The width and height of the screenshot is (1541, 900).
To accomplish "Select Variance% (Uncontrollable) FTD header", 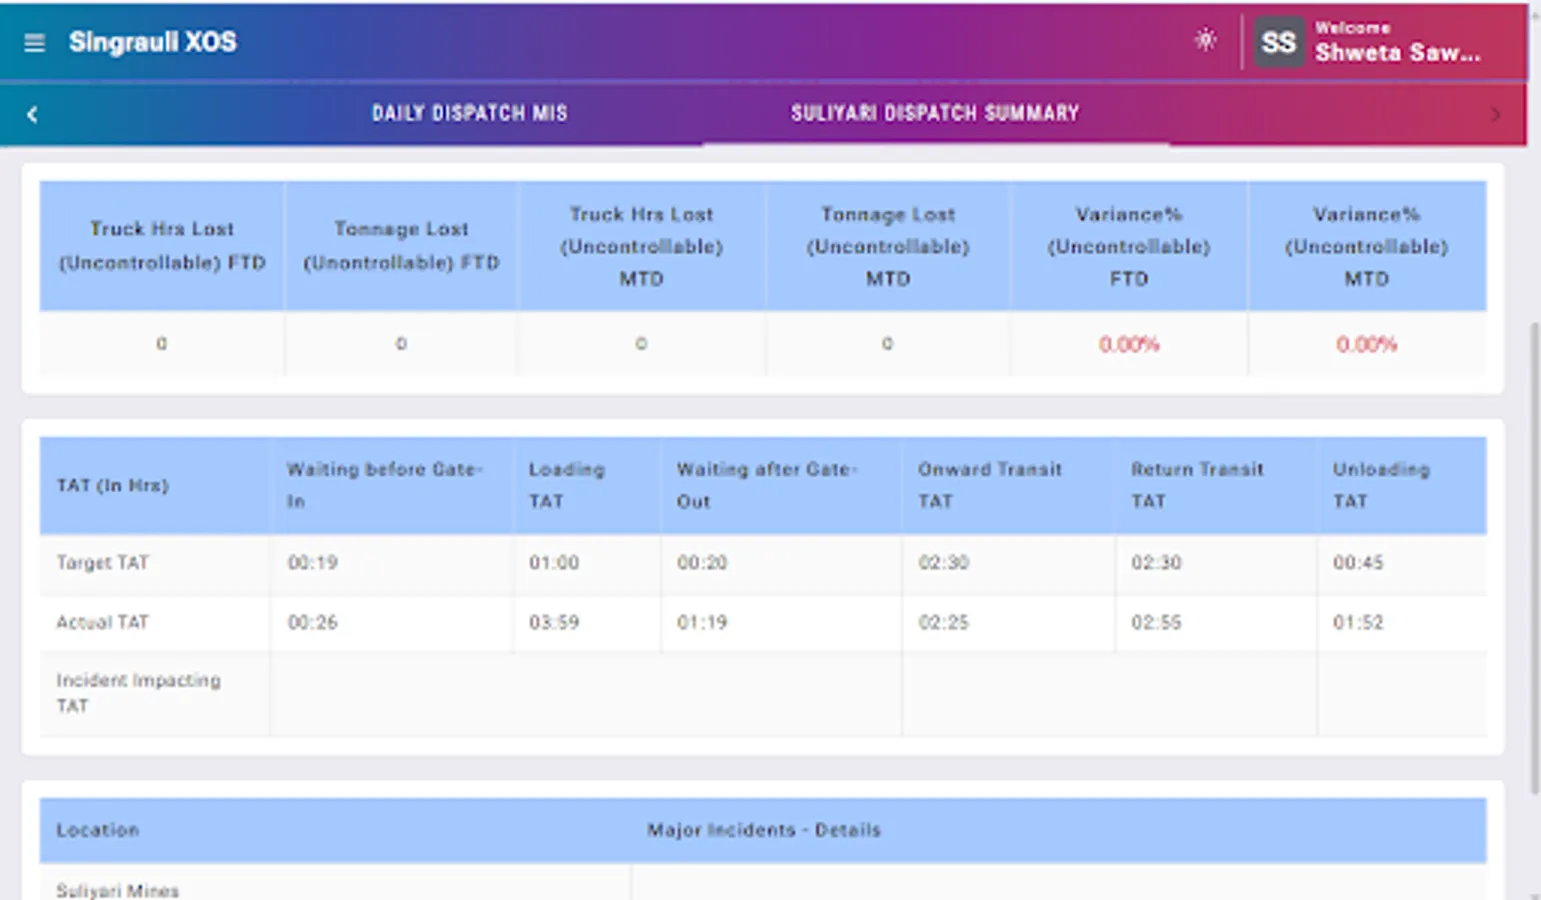I will (1129, 246).
